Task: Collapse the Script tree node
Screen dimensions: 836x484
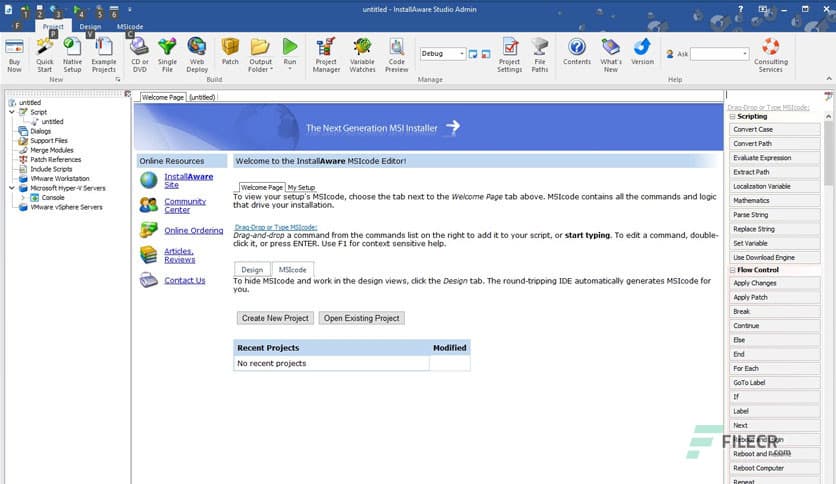Action: tap(12, 112)
